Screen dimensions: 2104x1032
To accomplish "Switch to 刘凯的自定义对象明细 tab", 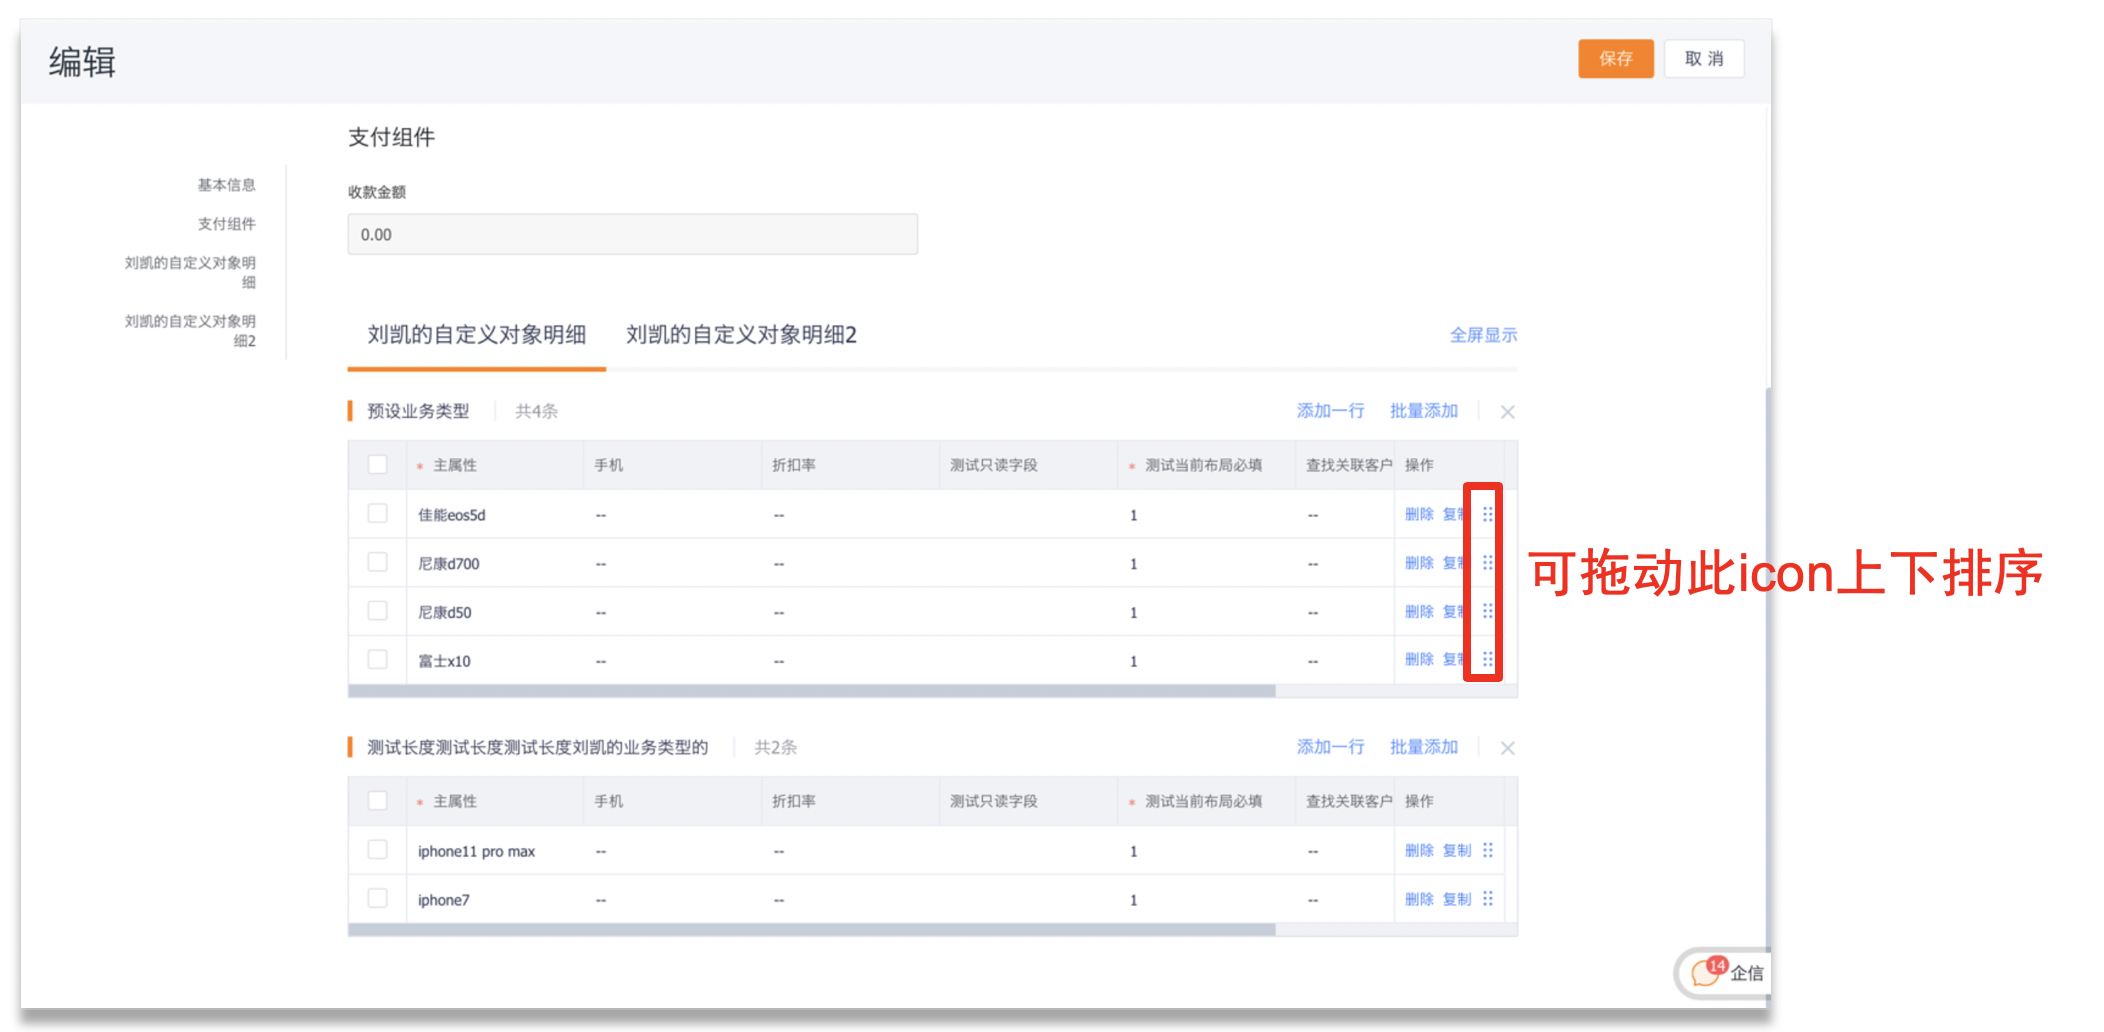I will click(477, 335).
